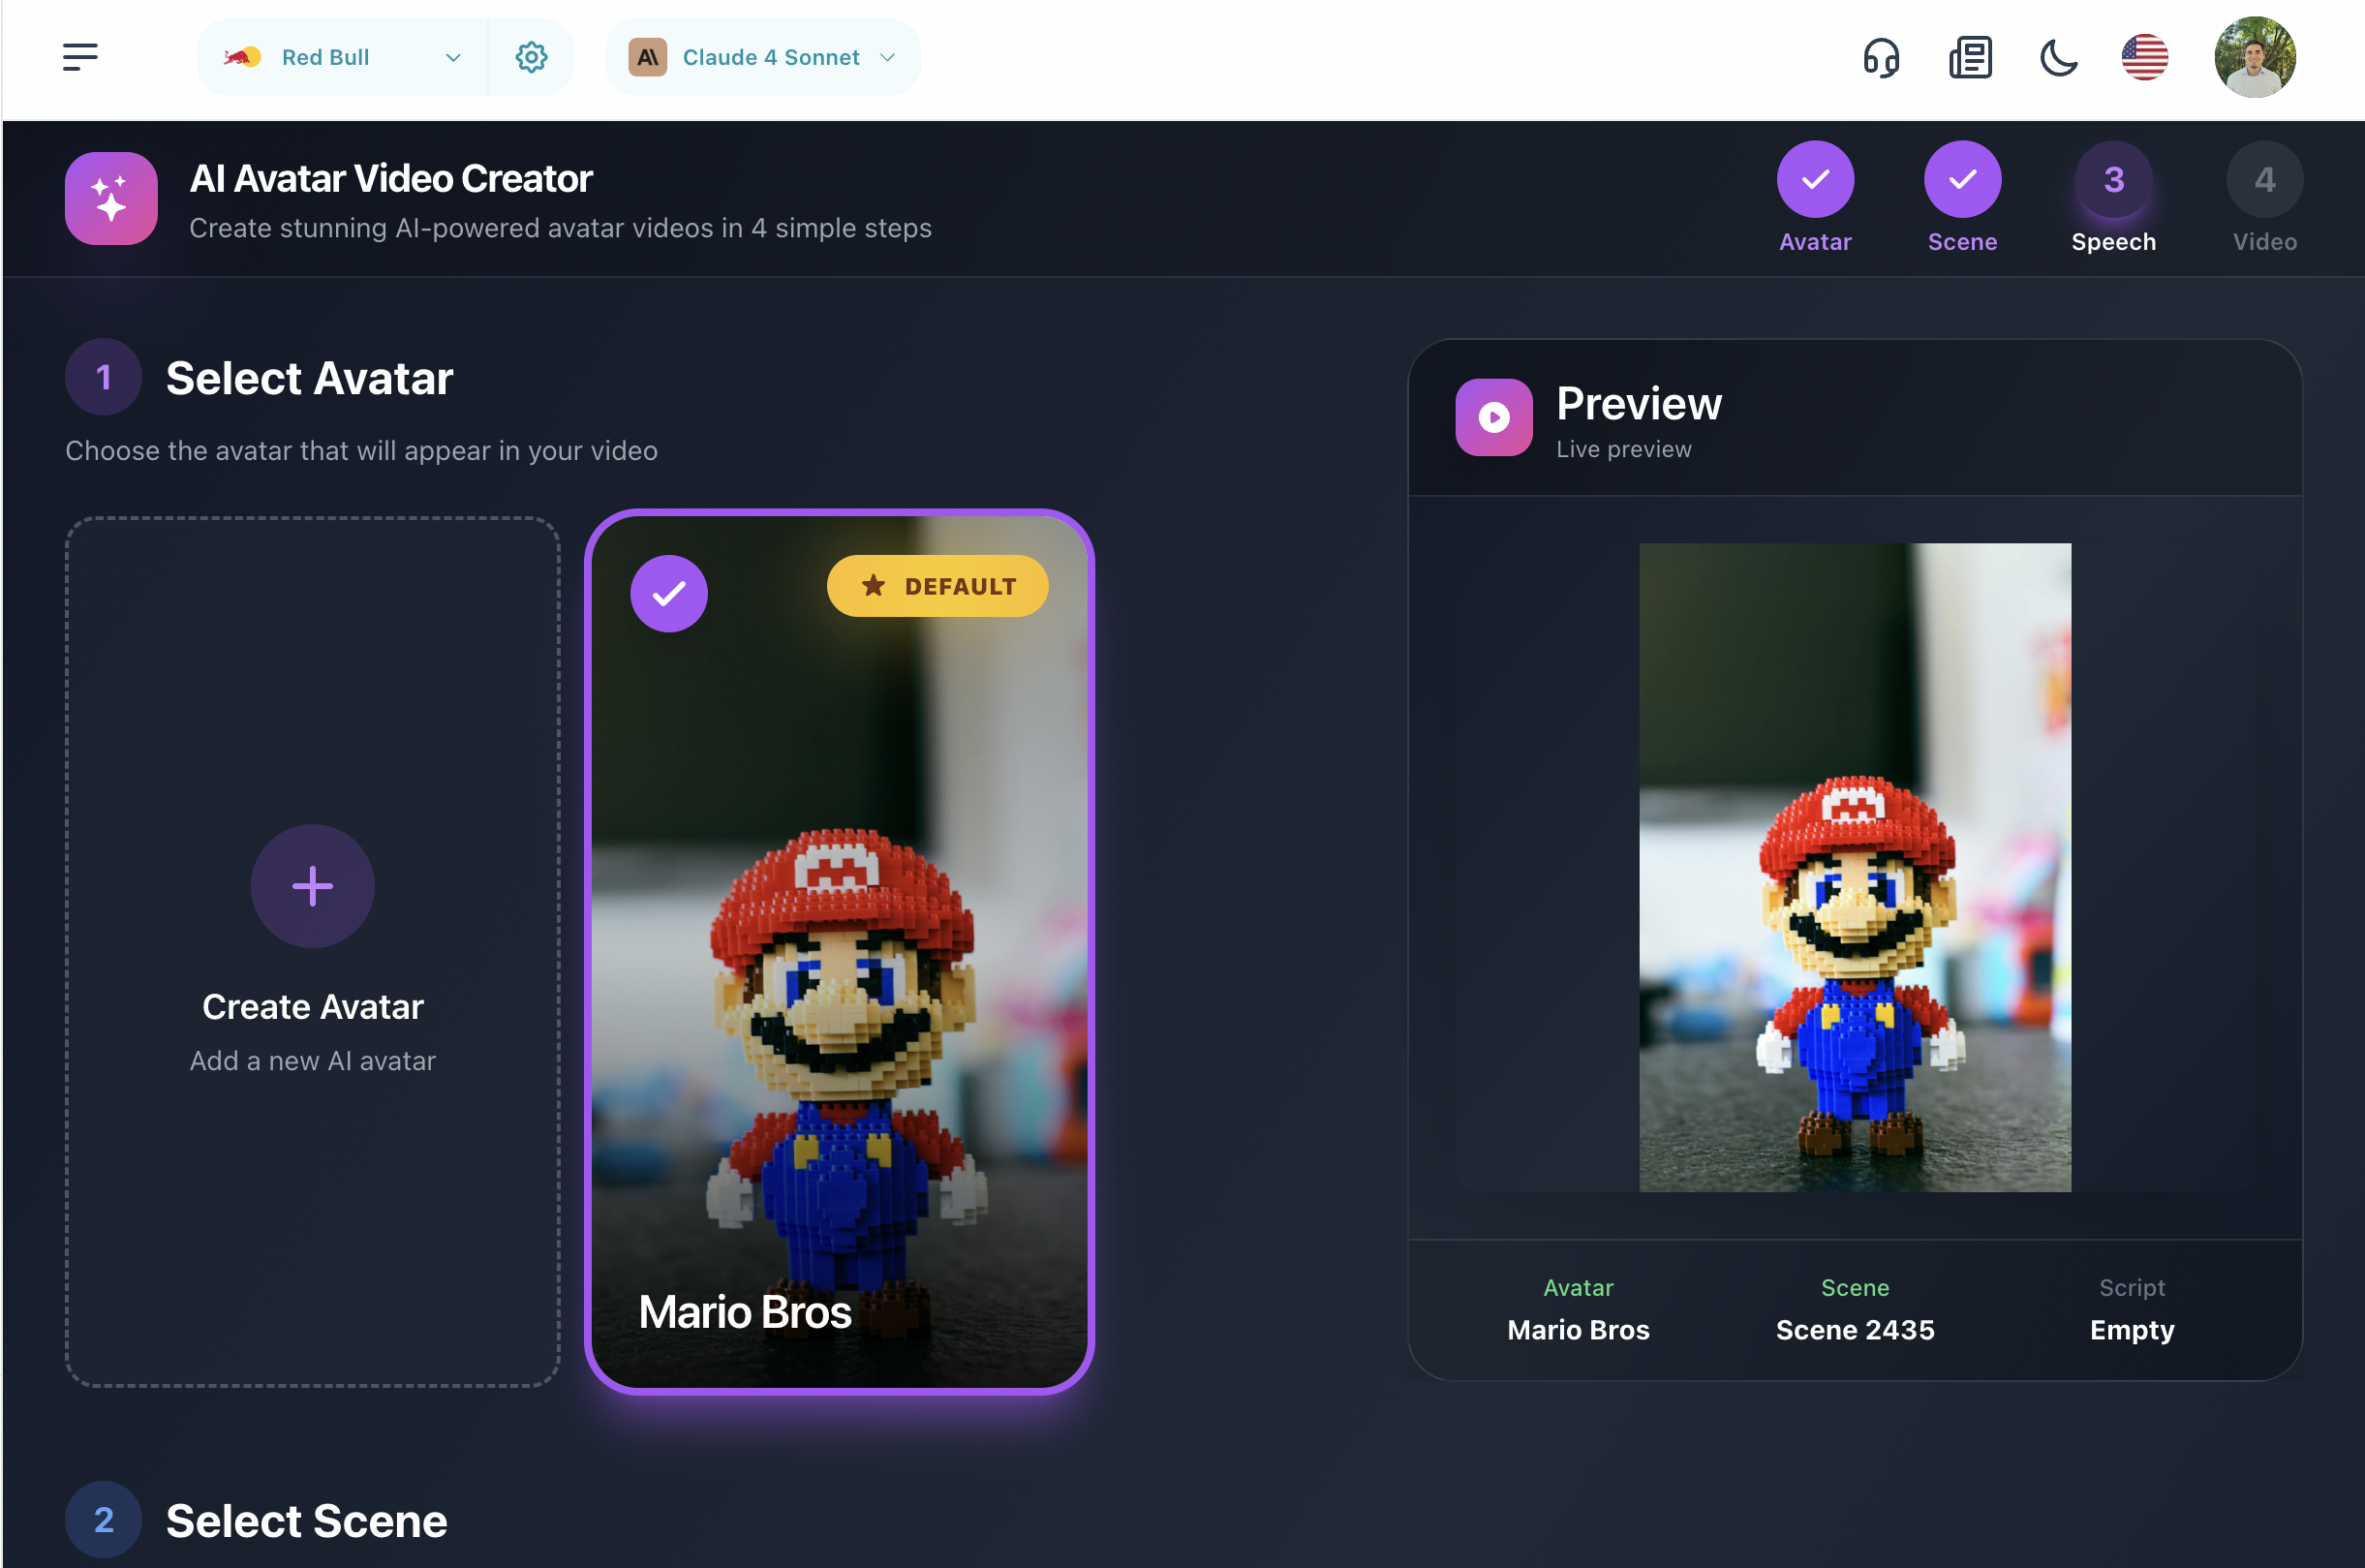Go to step 4 Video

click(x=2264, y=180)
